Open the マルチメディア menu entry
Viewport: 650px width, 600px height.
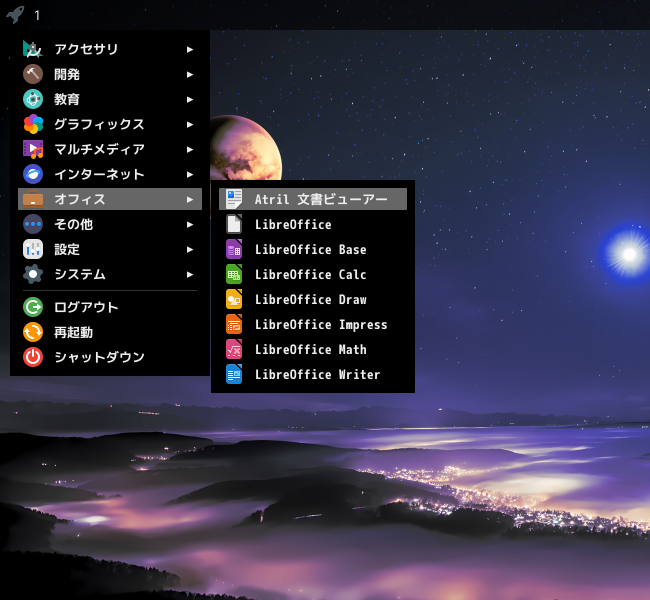(x=110, y=149)
